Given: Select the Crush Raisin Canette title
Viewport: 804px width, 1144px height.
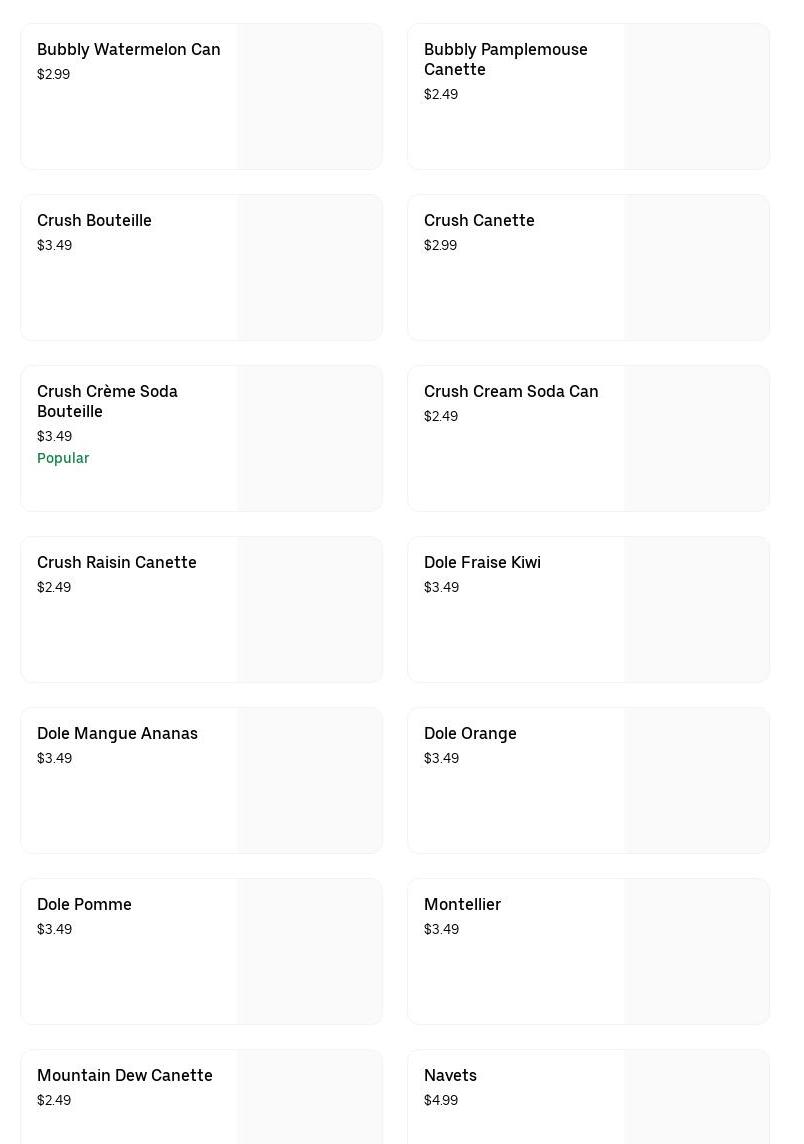Looking at the screenshot, I should [x=117, y=563].
